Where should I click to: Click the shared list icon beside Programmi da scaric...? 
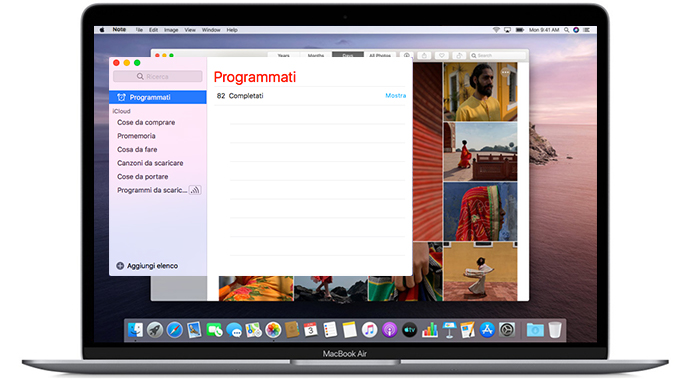click(x=195, y=190)
